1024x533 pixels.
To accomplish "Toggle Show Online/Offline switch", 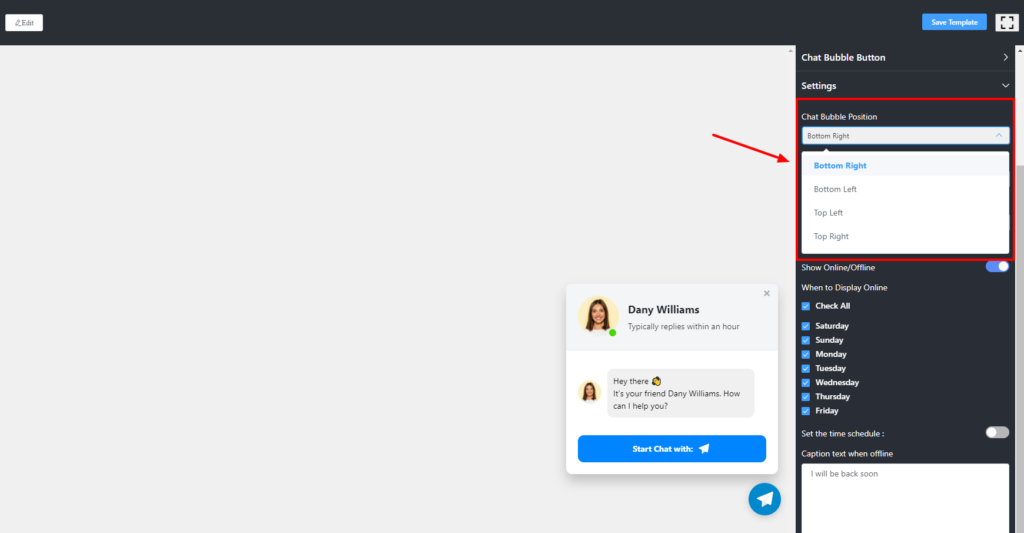I will 997,266.
